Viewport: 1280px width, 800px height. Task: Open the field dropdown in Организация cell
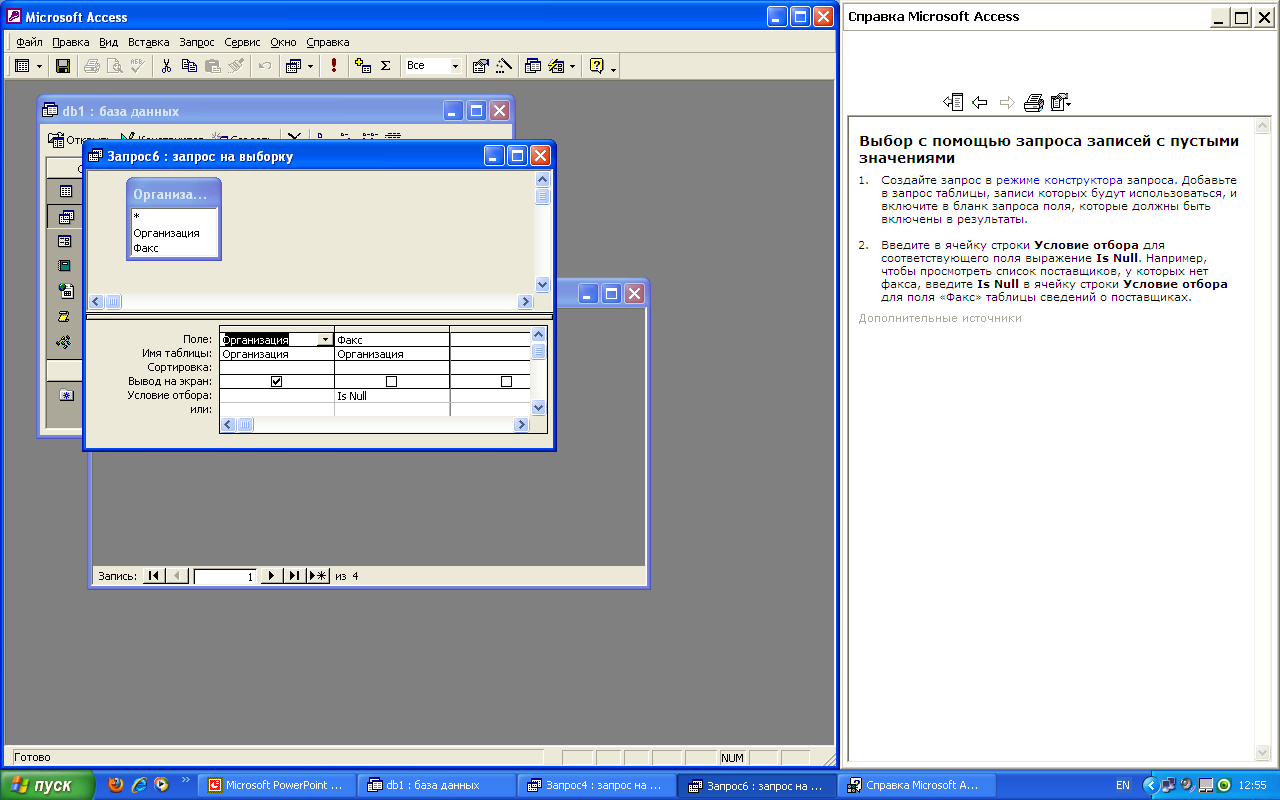pyautogui.click(x=325, y=340)
